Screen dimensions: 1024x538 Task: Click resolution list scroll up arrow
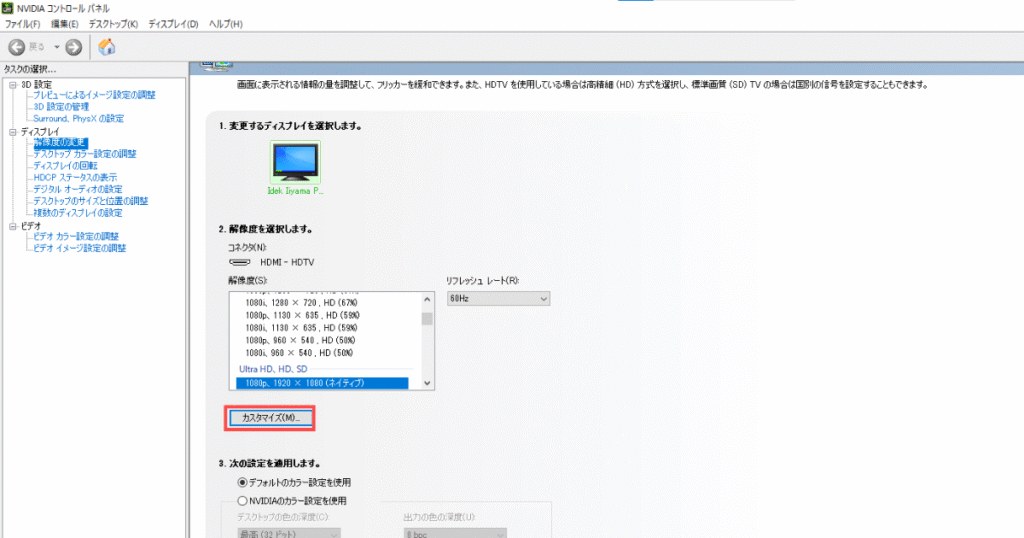click(427, 299)
